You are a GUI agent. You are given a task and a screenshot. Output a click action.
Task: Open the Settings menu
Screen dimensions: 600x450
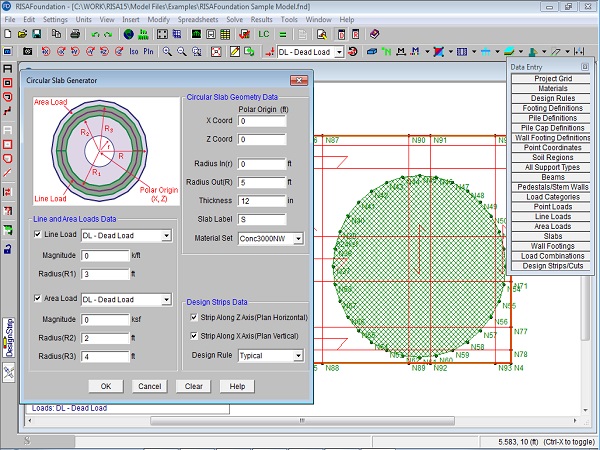(x=55, y=20)
